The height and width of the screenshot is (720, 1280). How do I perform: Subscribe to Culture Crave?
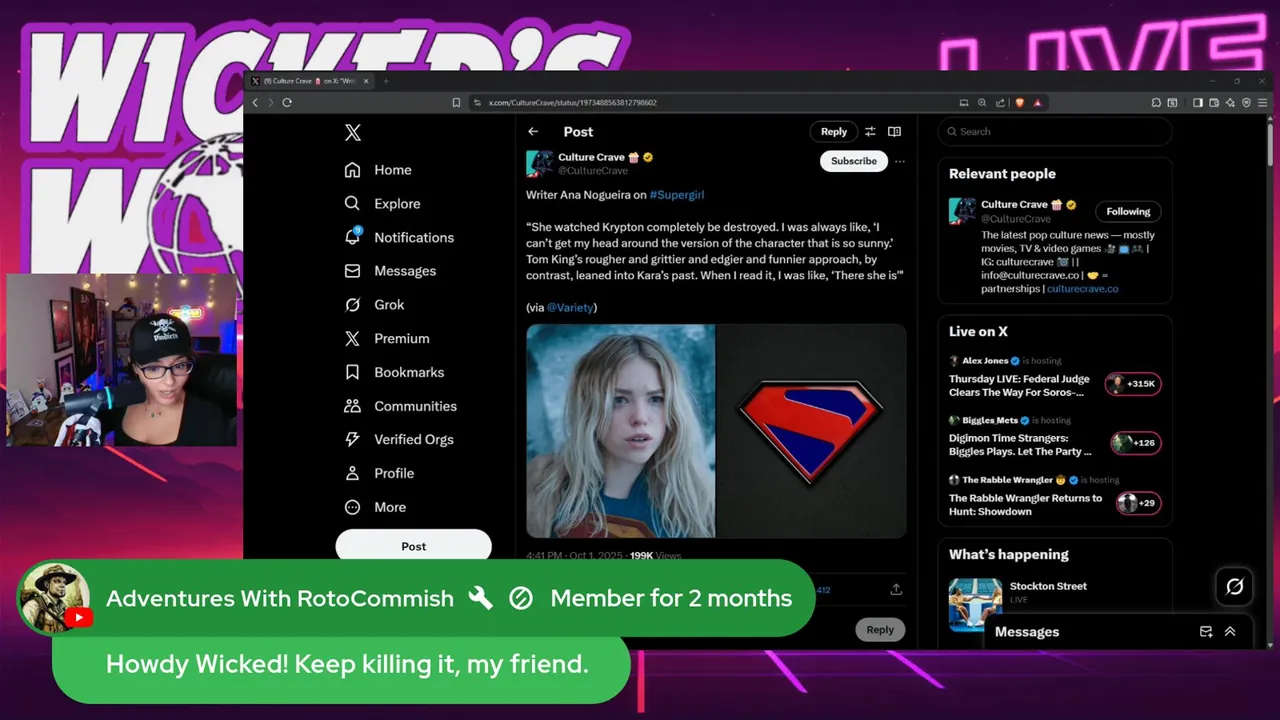click(x=854, y=161)
